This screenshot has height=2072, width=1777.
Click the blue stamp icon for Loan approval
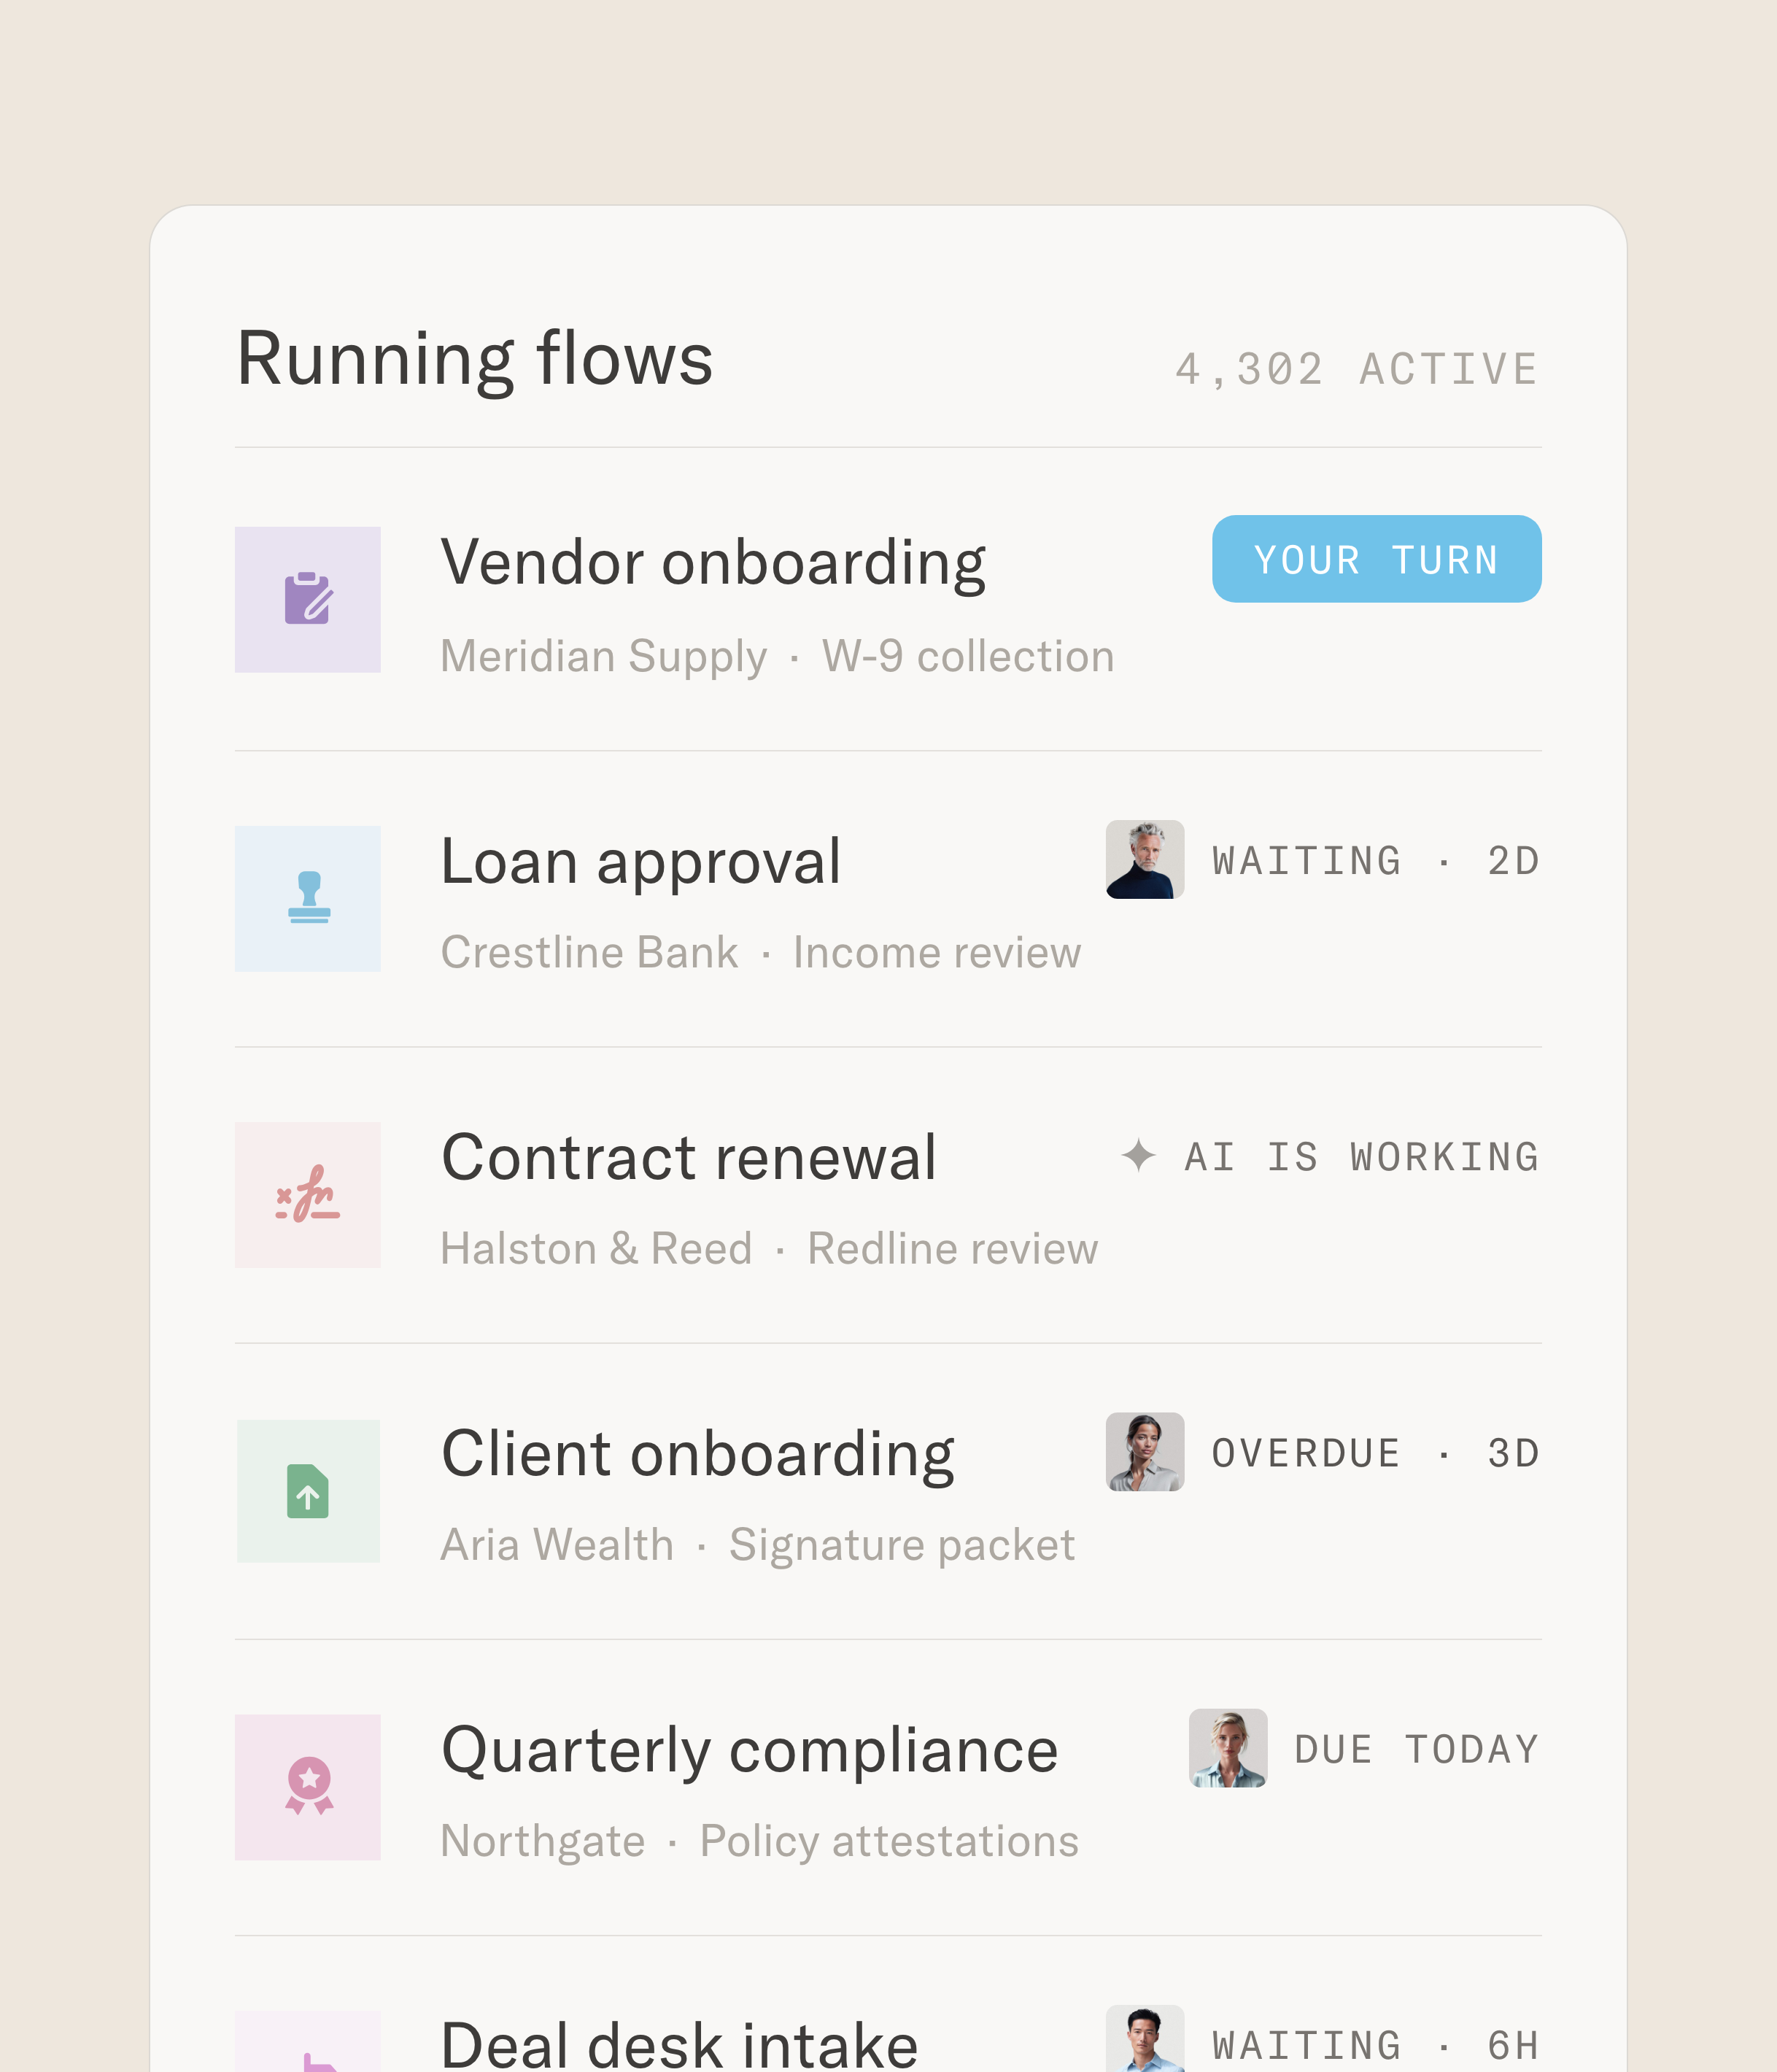click(308, 898)
